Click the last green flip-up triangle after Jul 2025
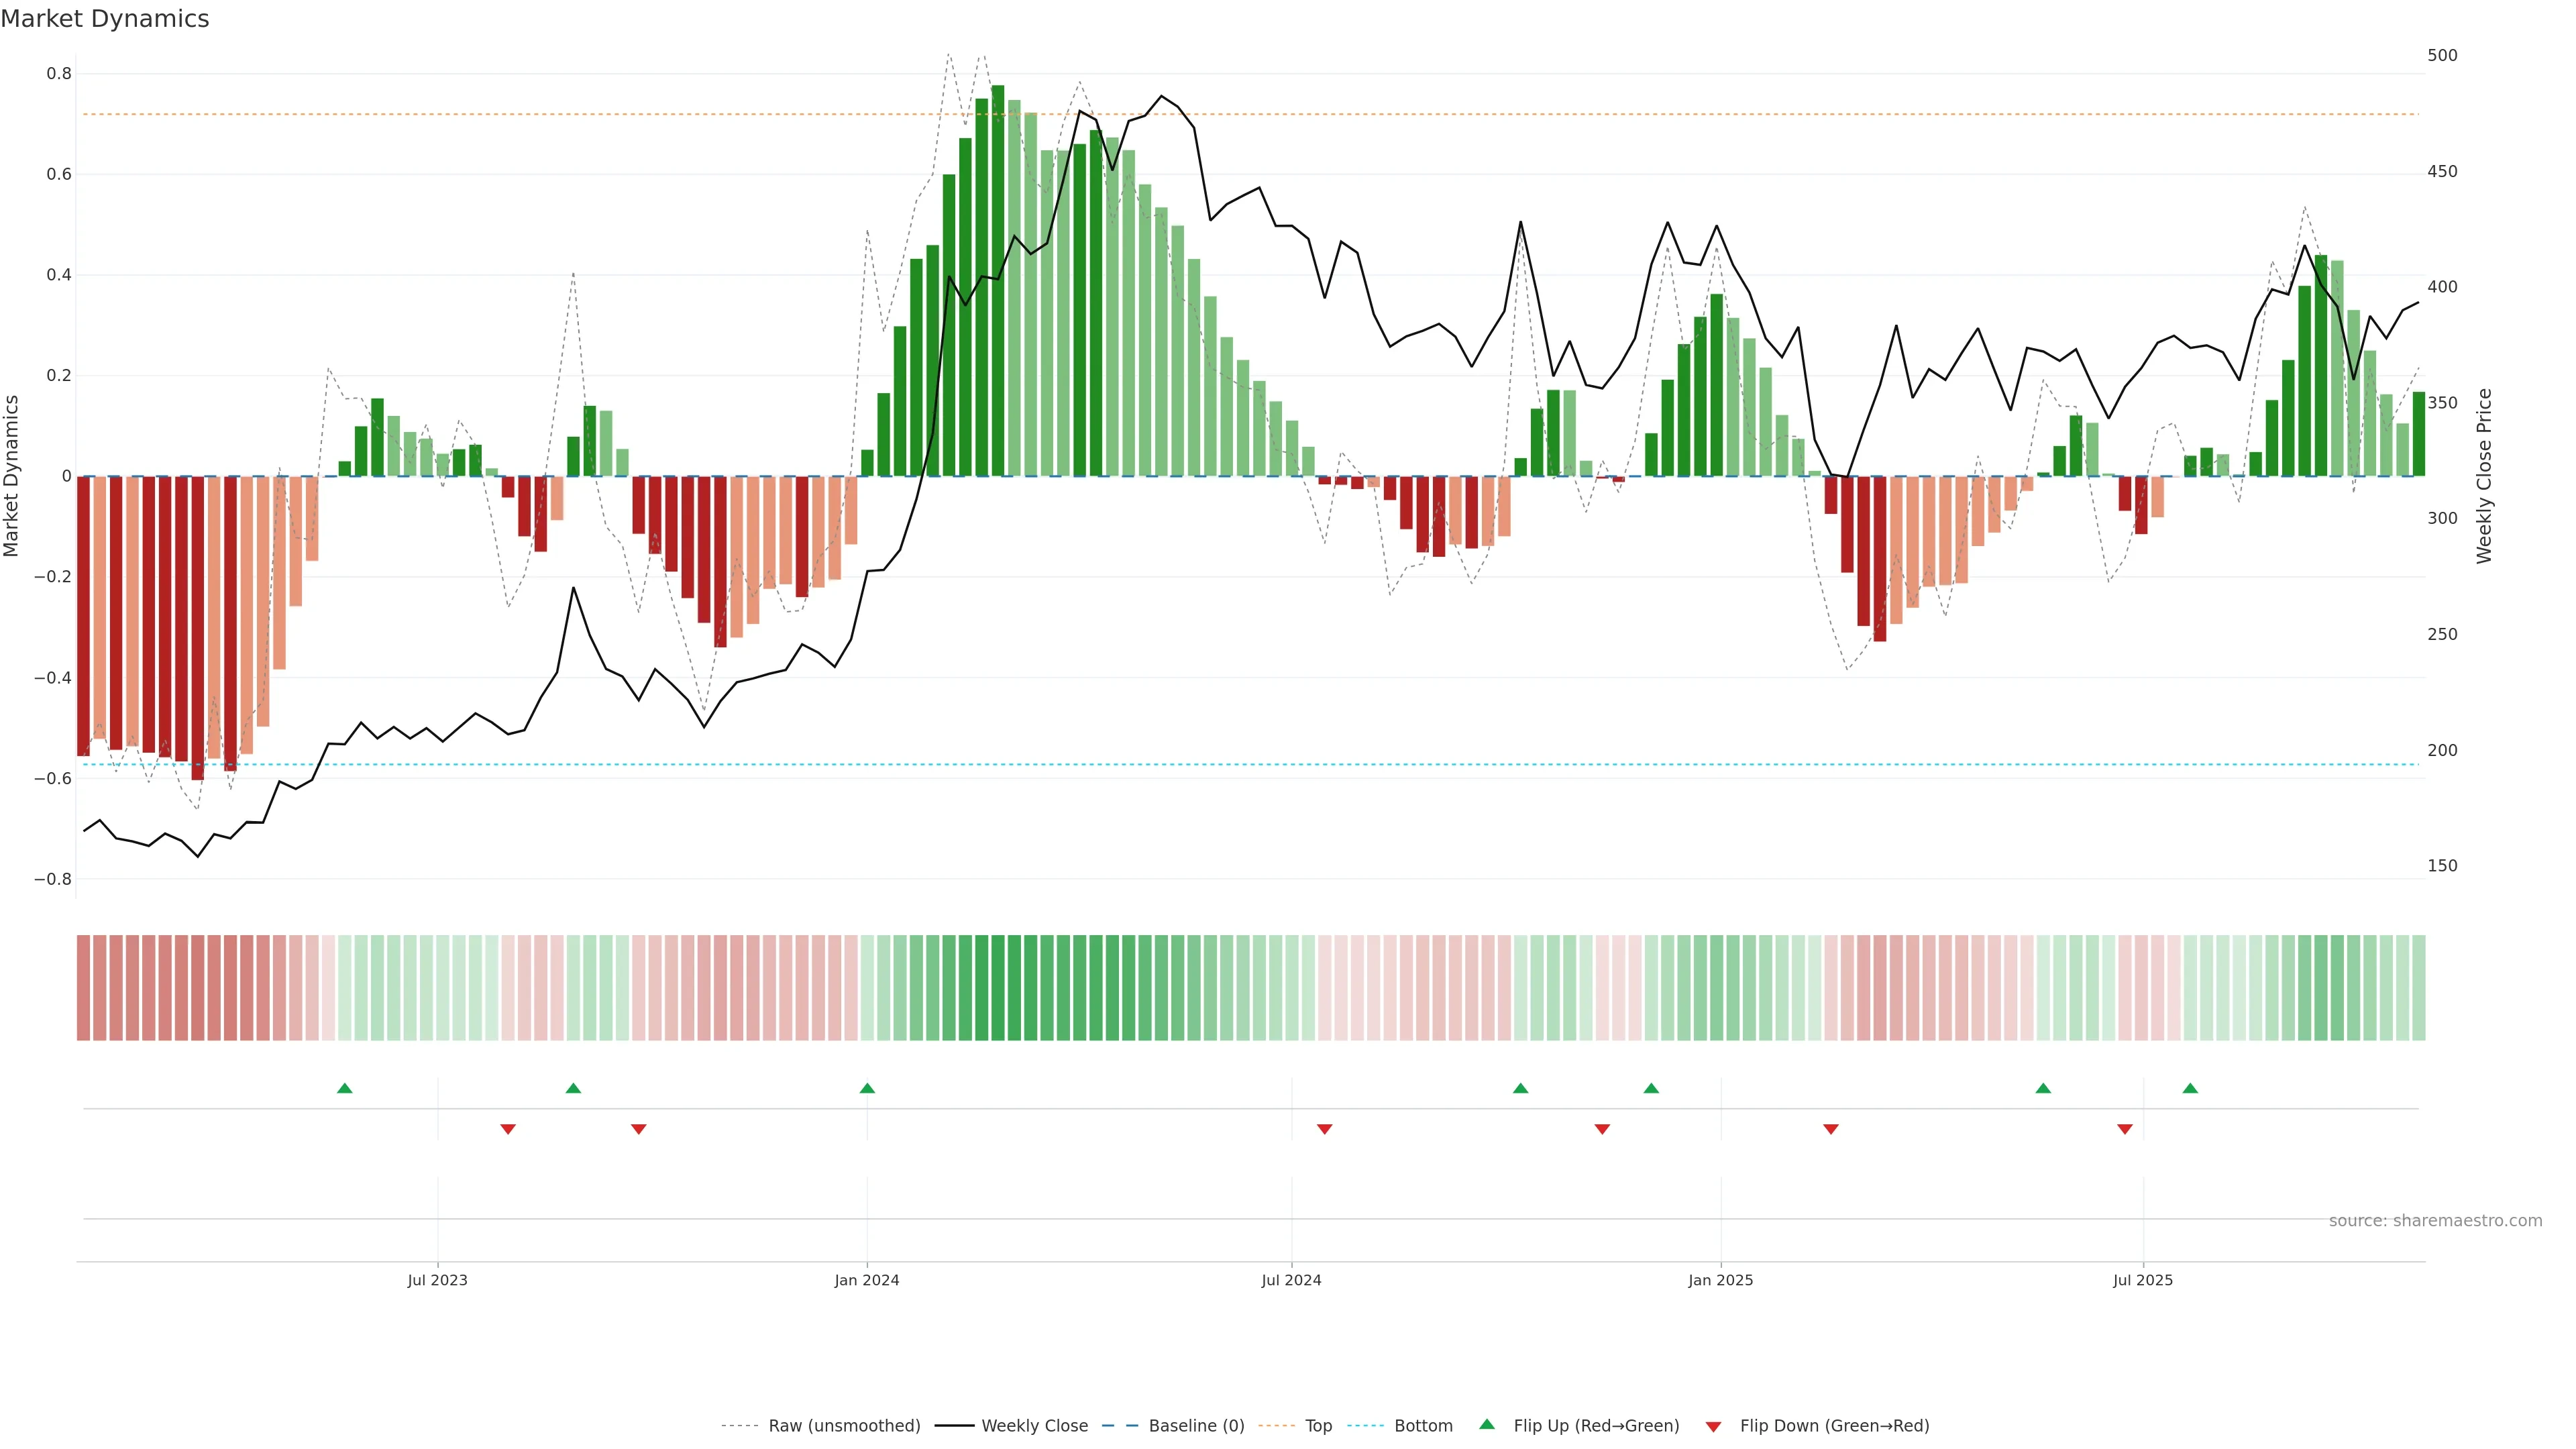The image size is (2576, 1449). pos(2190,1088)
